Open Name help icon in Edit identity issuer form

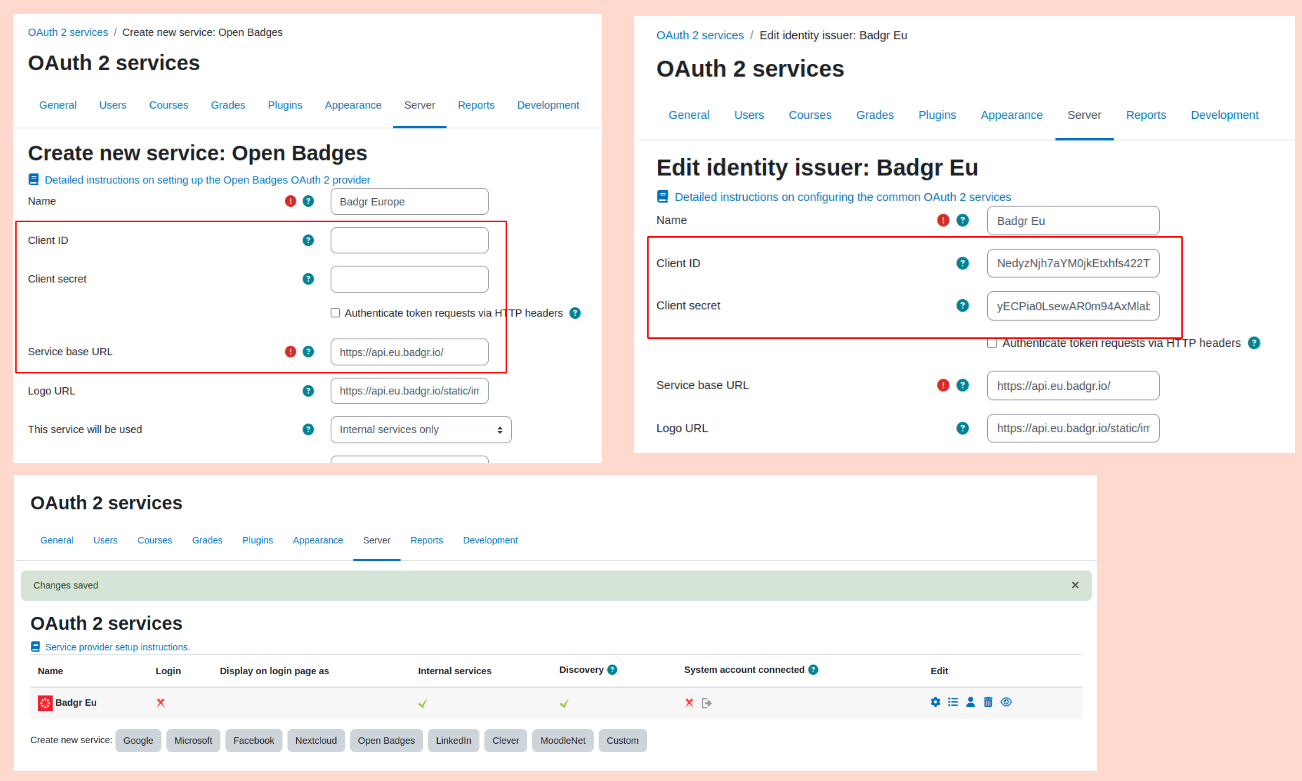pos(962,220)
